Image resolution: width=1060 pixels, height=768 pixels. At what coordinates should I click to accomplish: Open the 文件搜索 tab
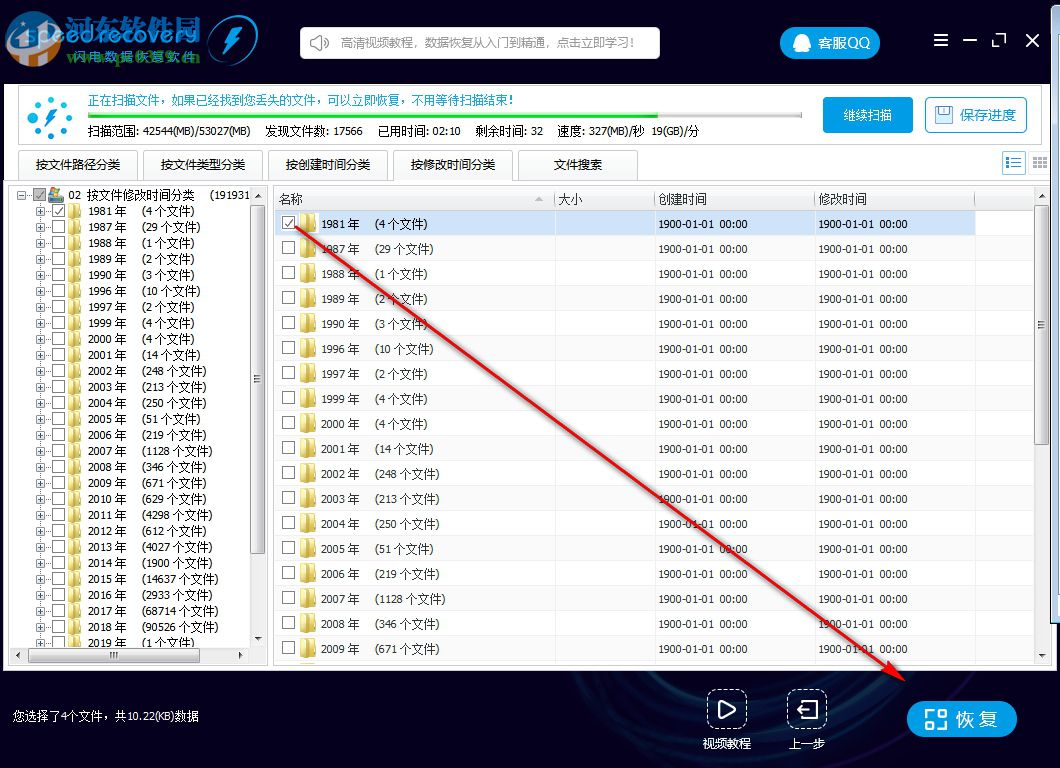pyautogui.click(x=578, y=165)
